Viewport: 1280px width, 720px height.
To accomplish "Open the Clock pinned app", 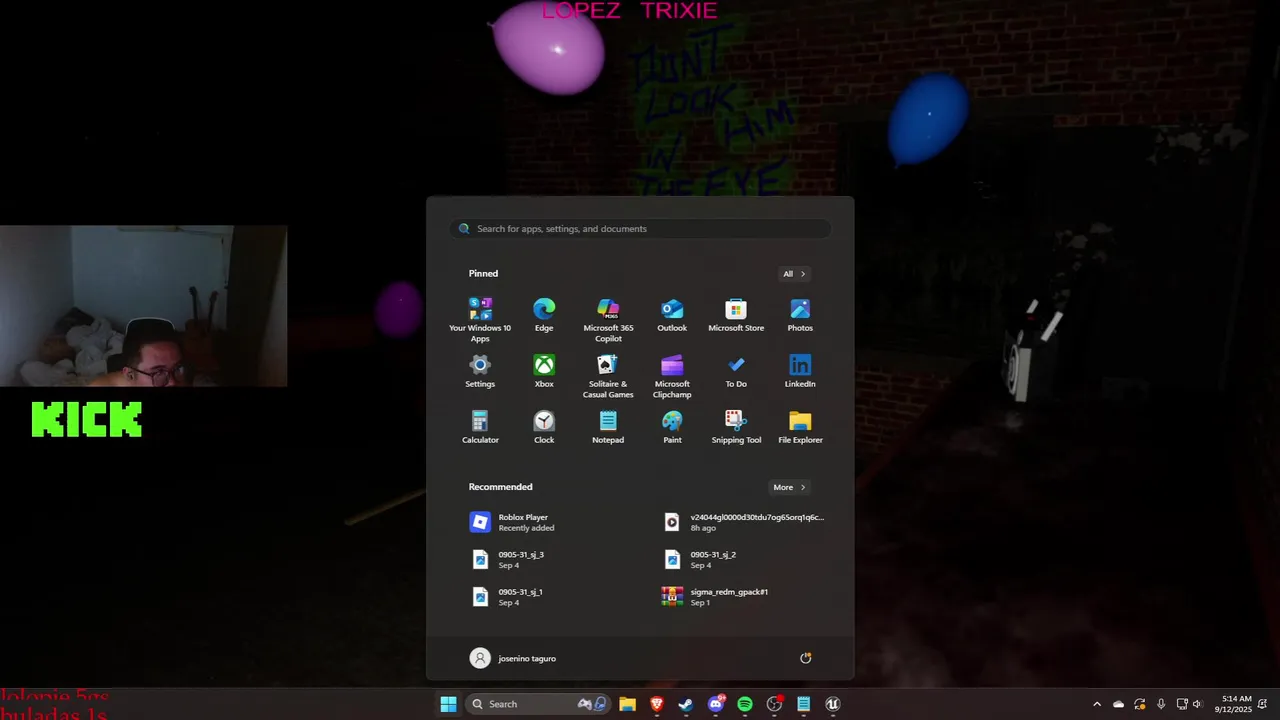I will 544,427.
